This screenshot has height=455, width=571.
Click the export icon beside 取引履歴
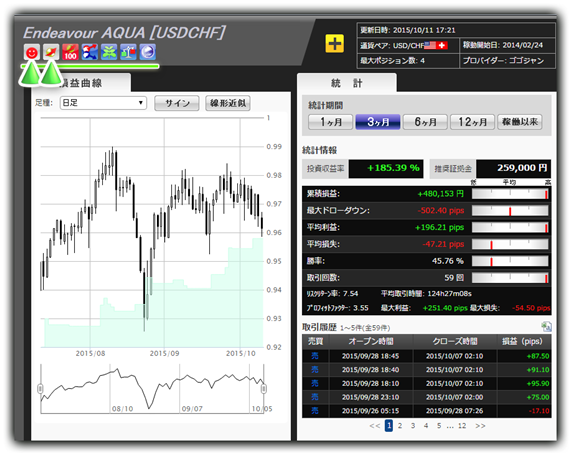click(546, 327)
